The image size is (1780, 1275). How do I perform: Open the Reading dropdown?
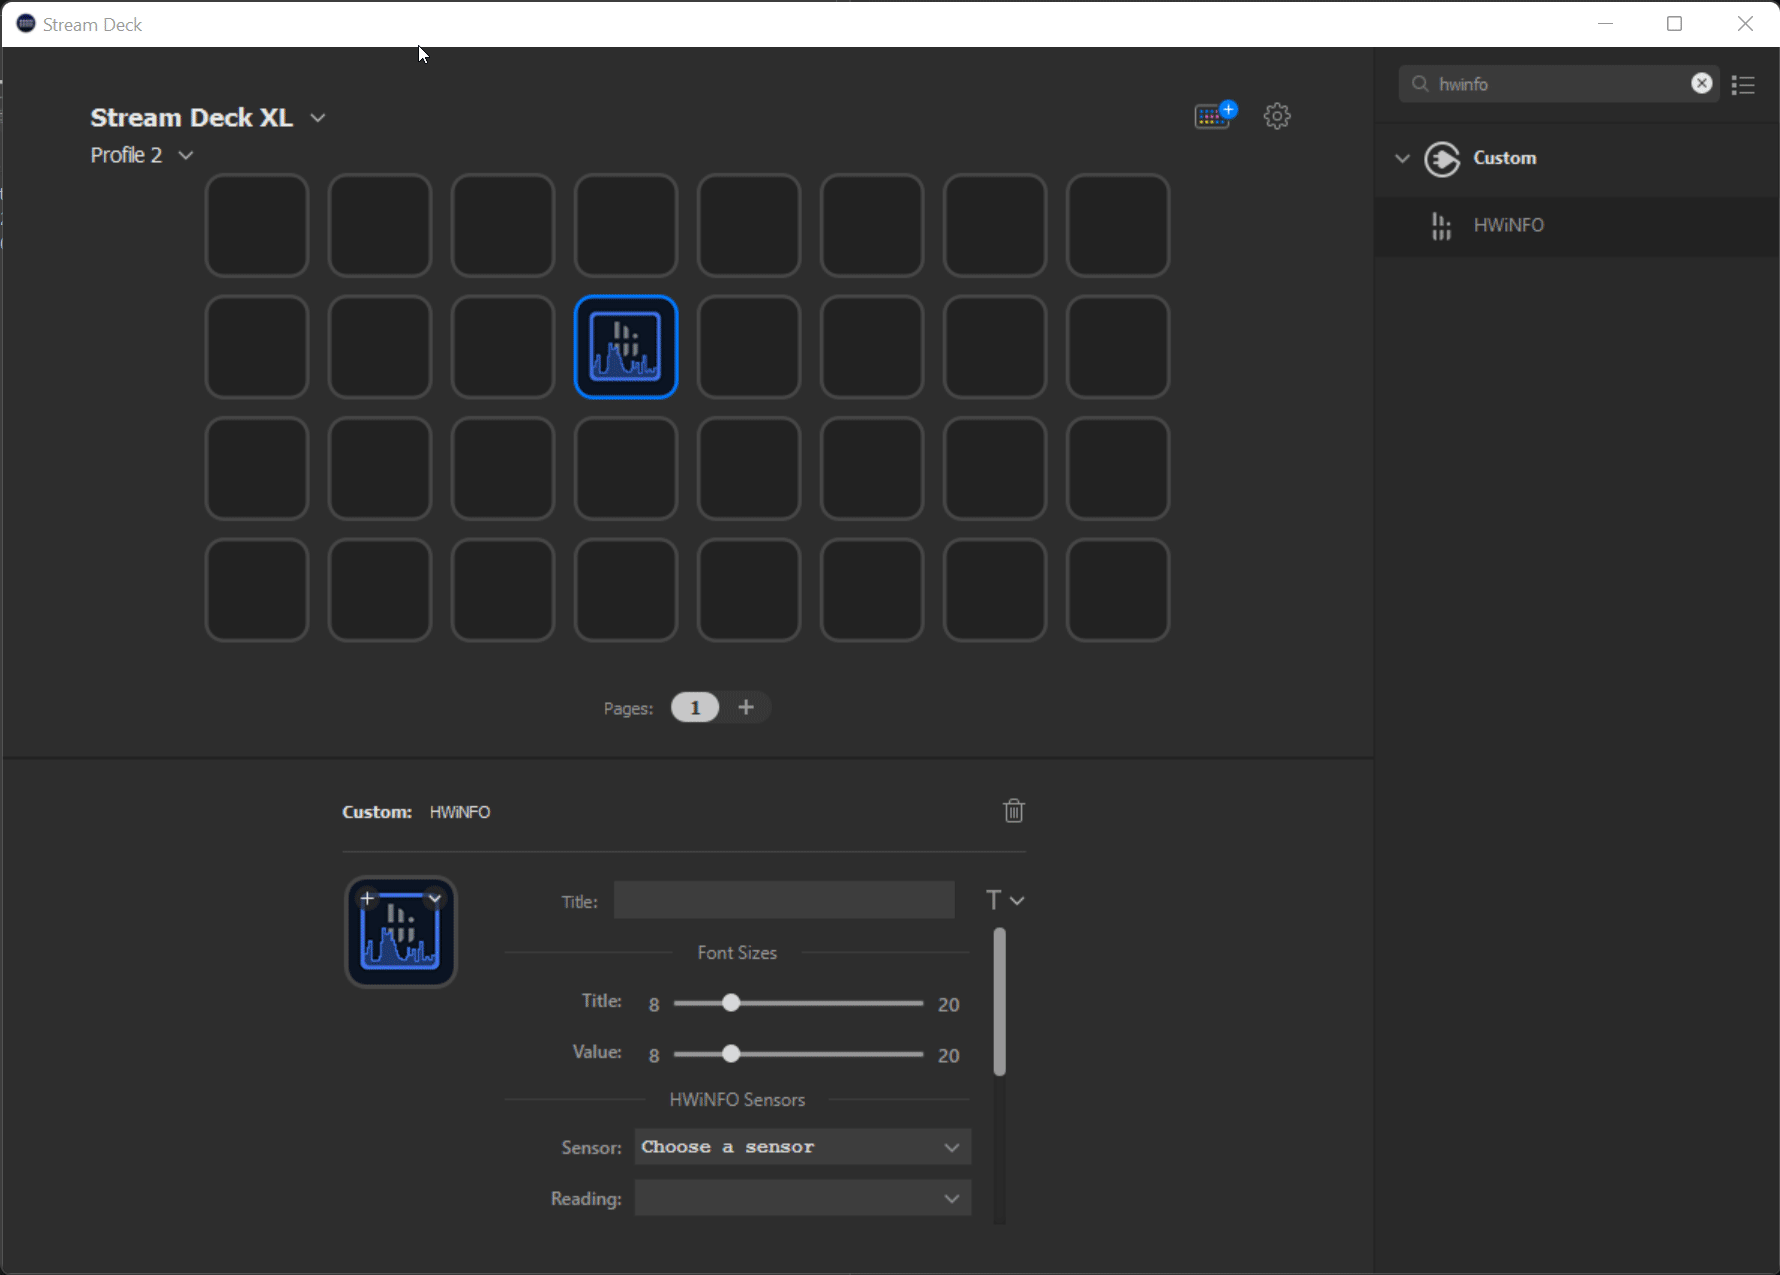pyautogui.click(x=803, y=1198)
